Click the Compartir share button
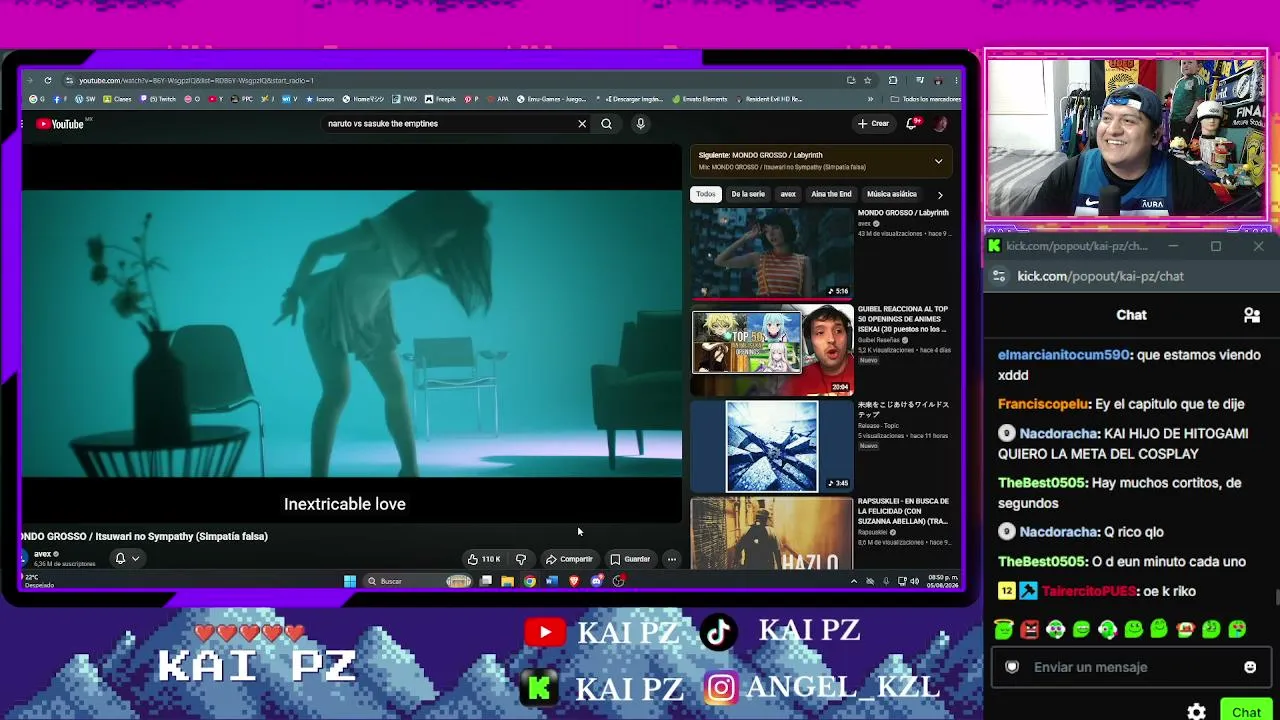 [x=569, y=559]
